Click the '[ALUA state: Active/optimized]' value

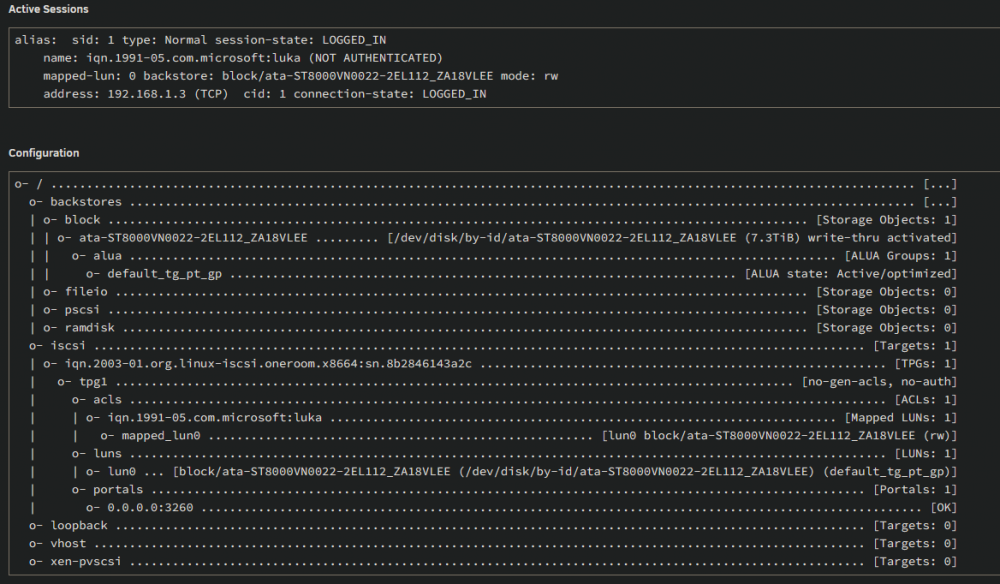tap(851, 274)
